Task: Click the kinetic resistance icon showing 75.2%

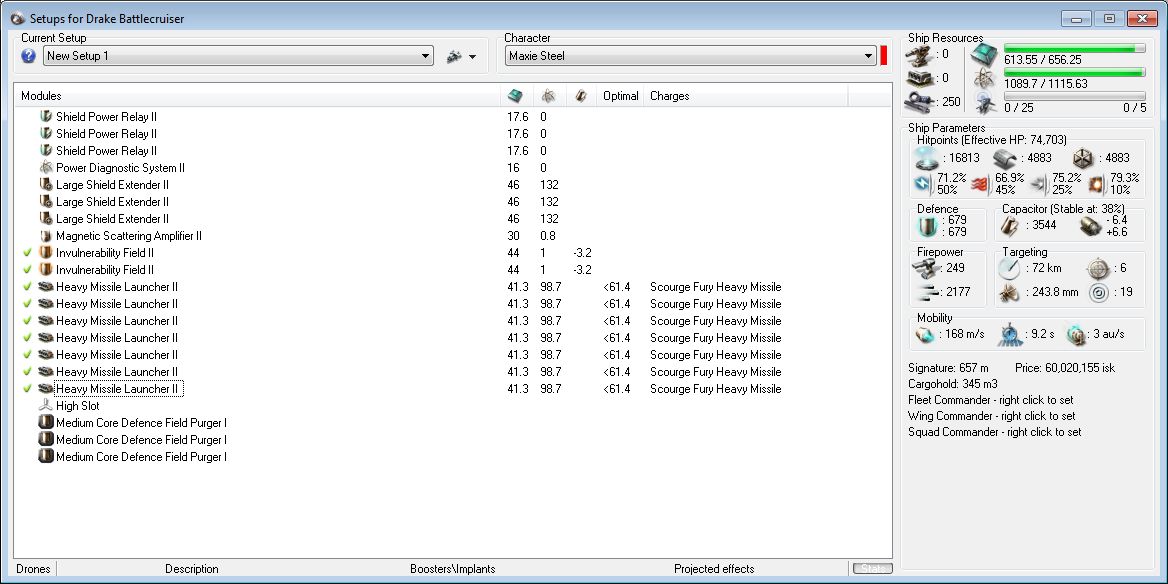Action: (x=1040, y=183)
